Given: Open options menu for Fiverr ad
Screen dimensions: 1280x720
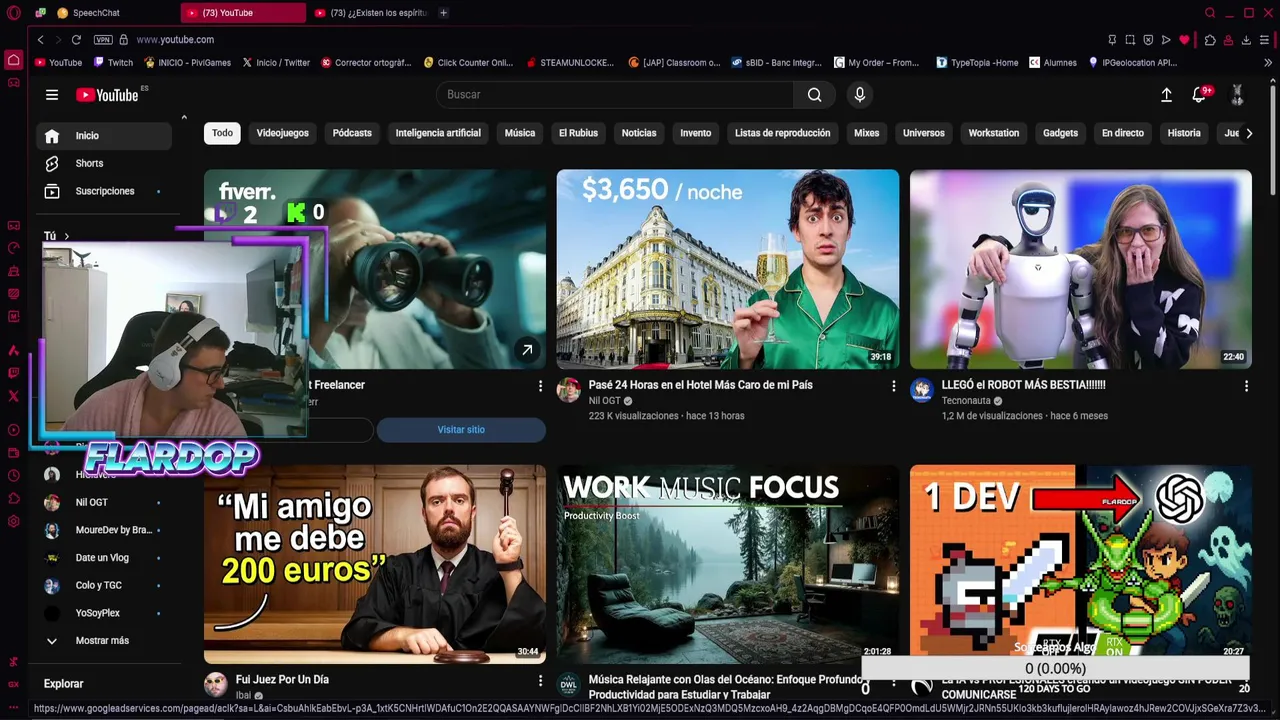Looking at the screenshot, I should (x=541, y=386).
